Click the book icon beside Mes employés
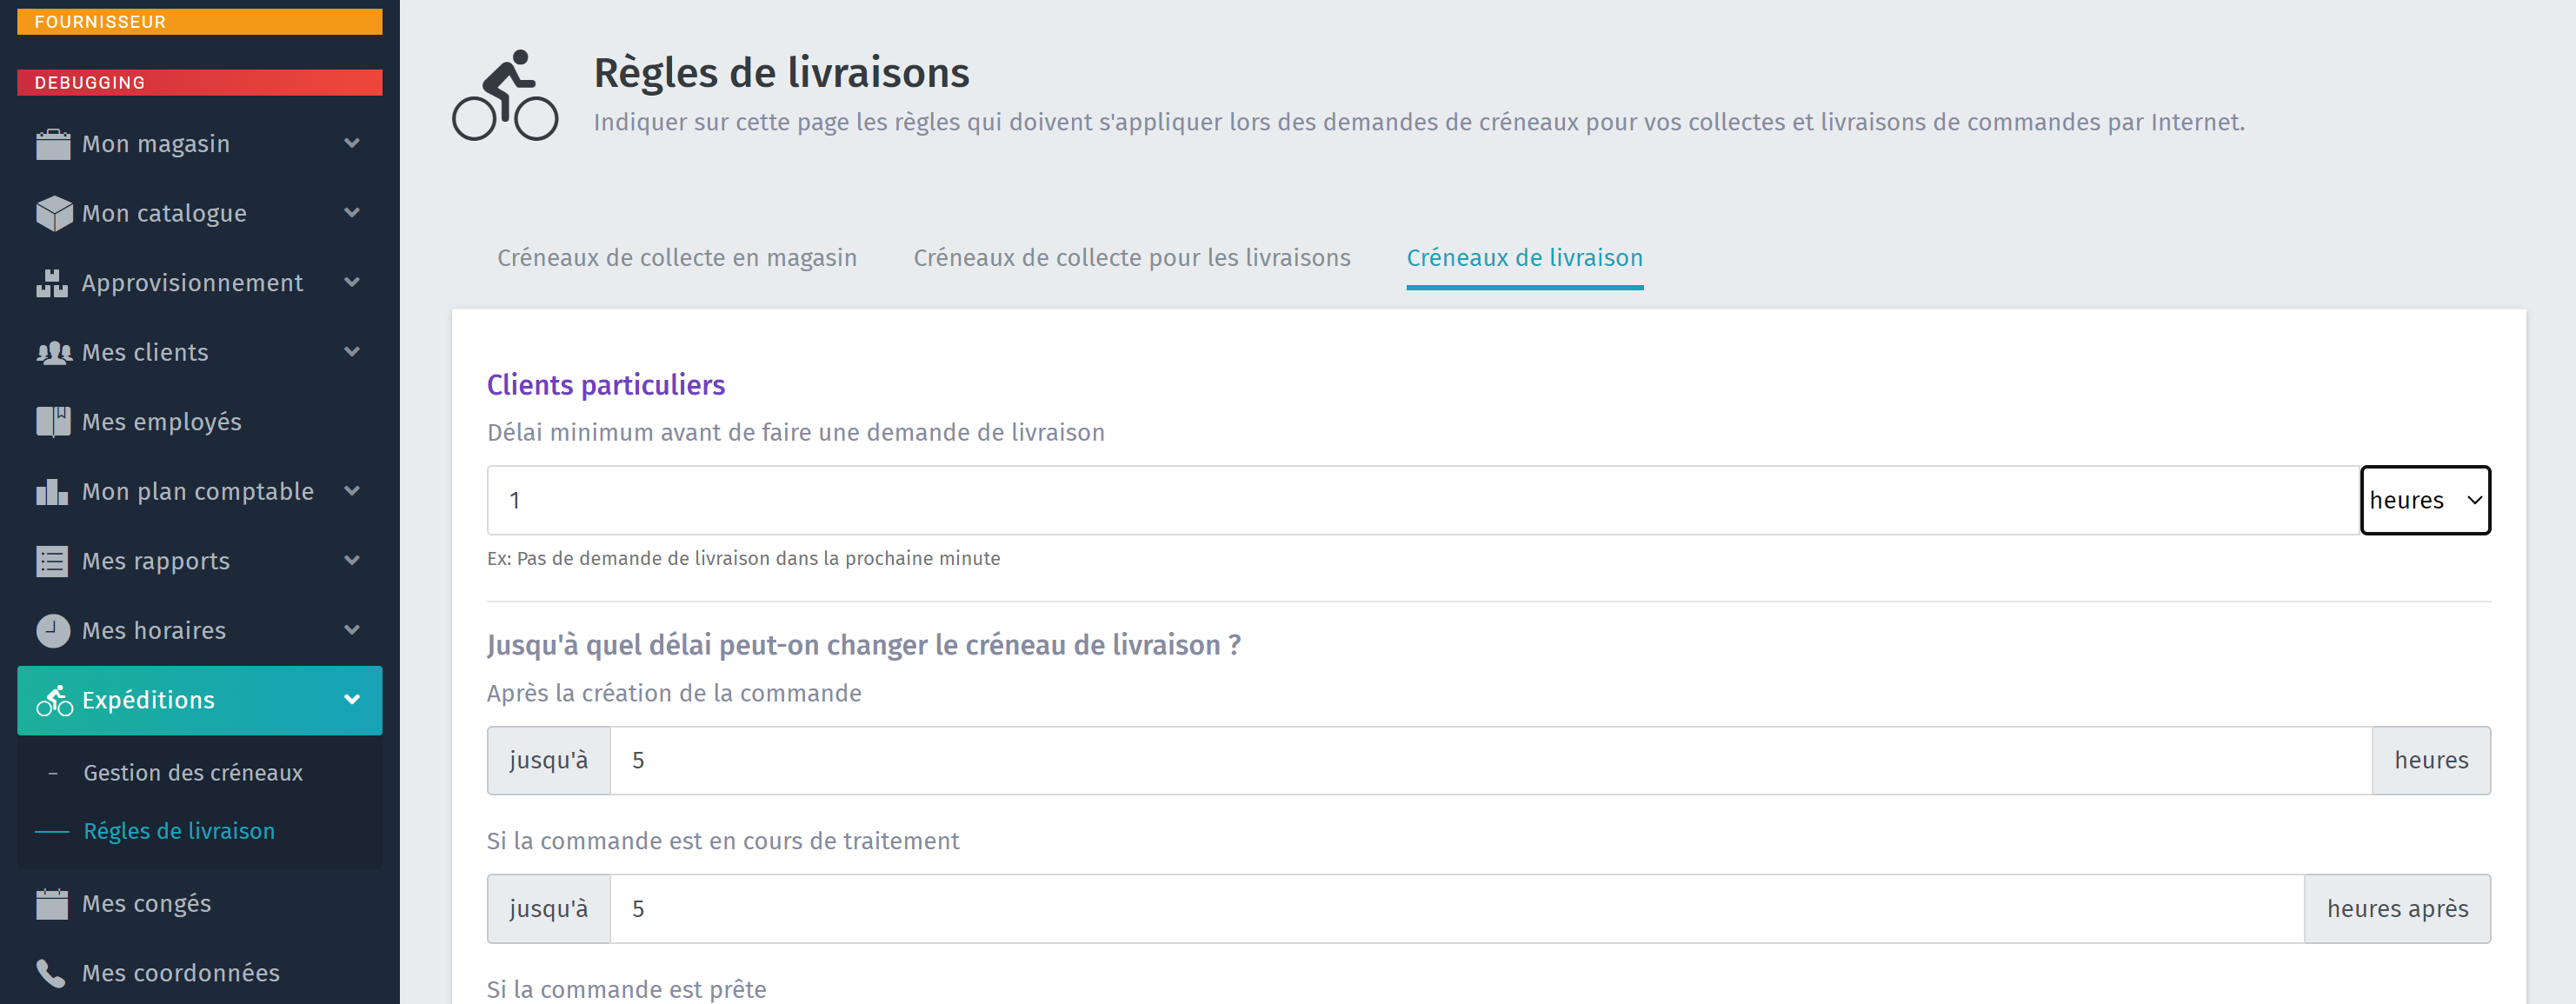The width and height of the screenshot is (2576, 1004). (53, 422)
